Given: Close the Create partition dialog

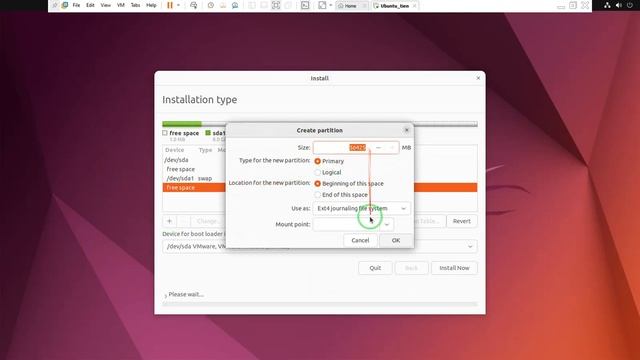Looking at the screenshot, I should (x=407, y=130).
